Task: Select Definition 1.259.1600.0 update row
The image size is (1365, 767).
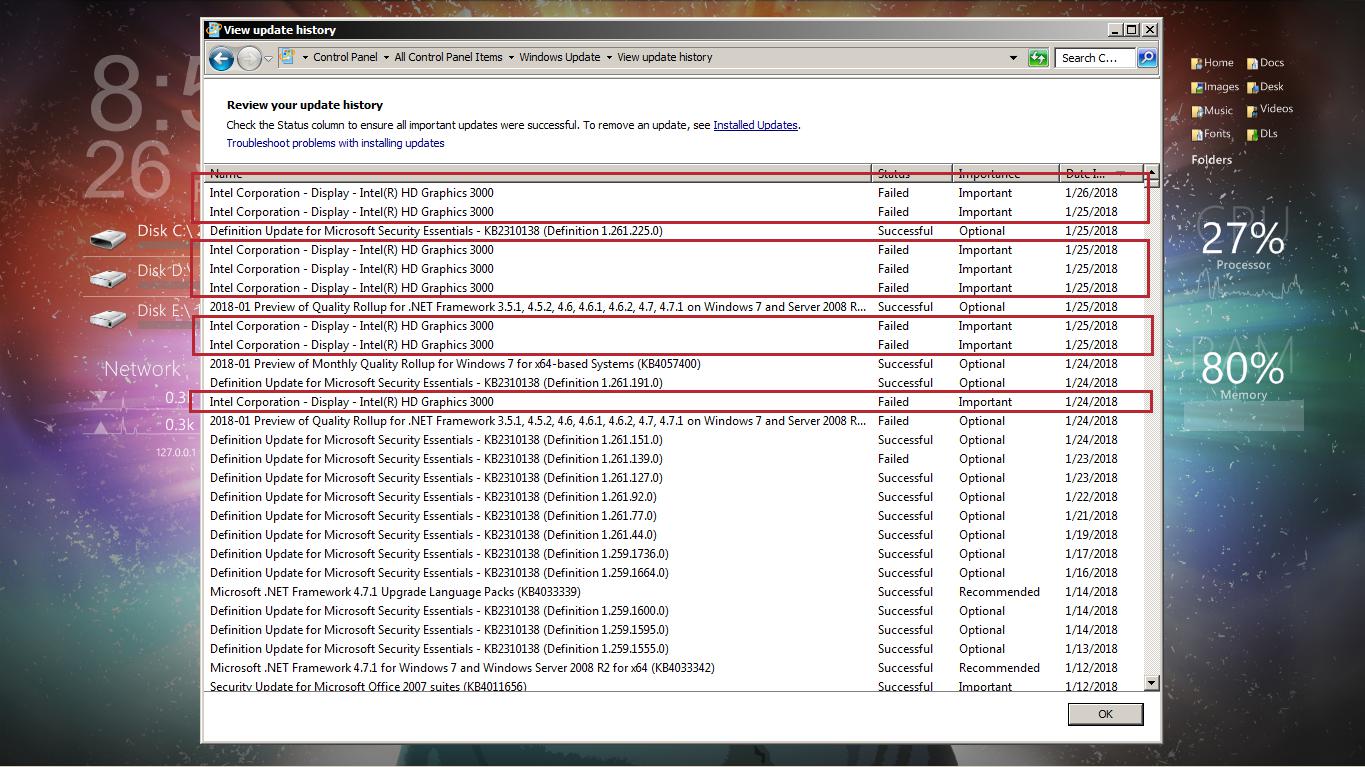Action: (674, 611)
